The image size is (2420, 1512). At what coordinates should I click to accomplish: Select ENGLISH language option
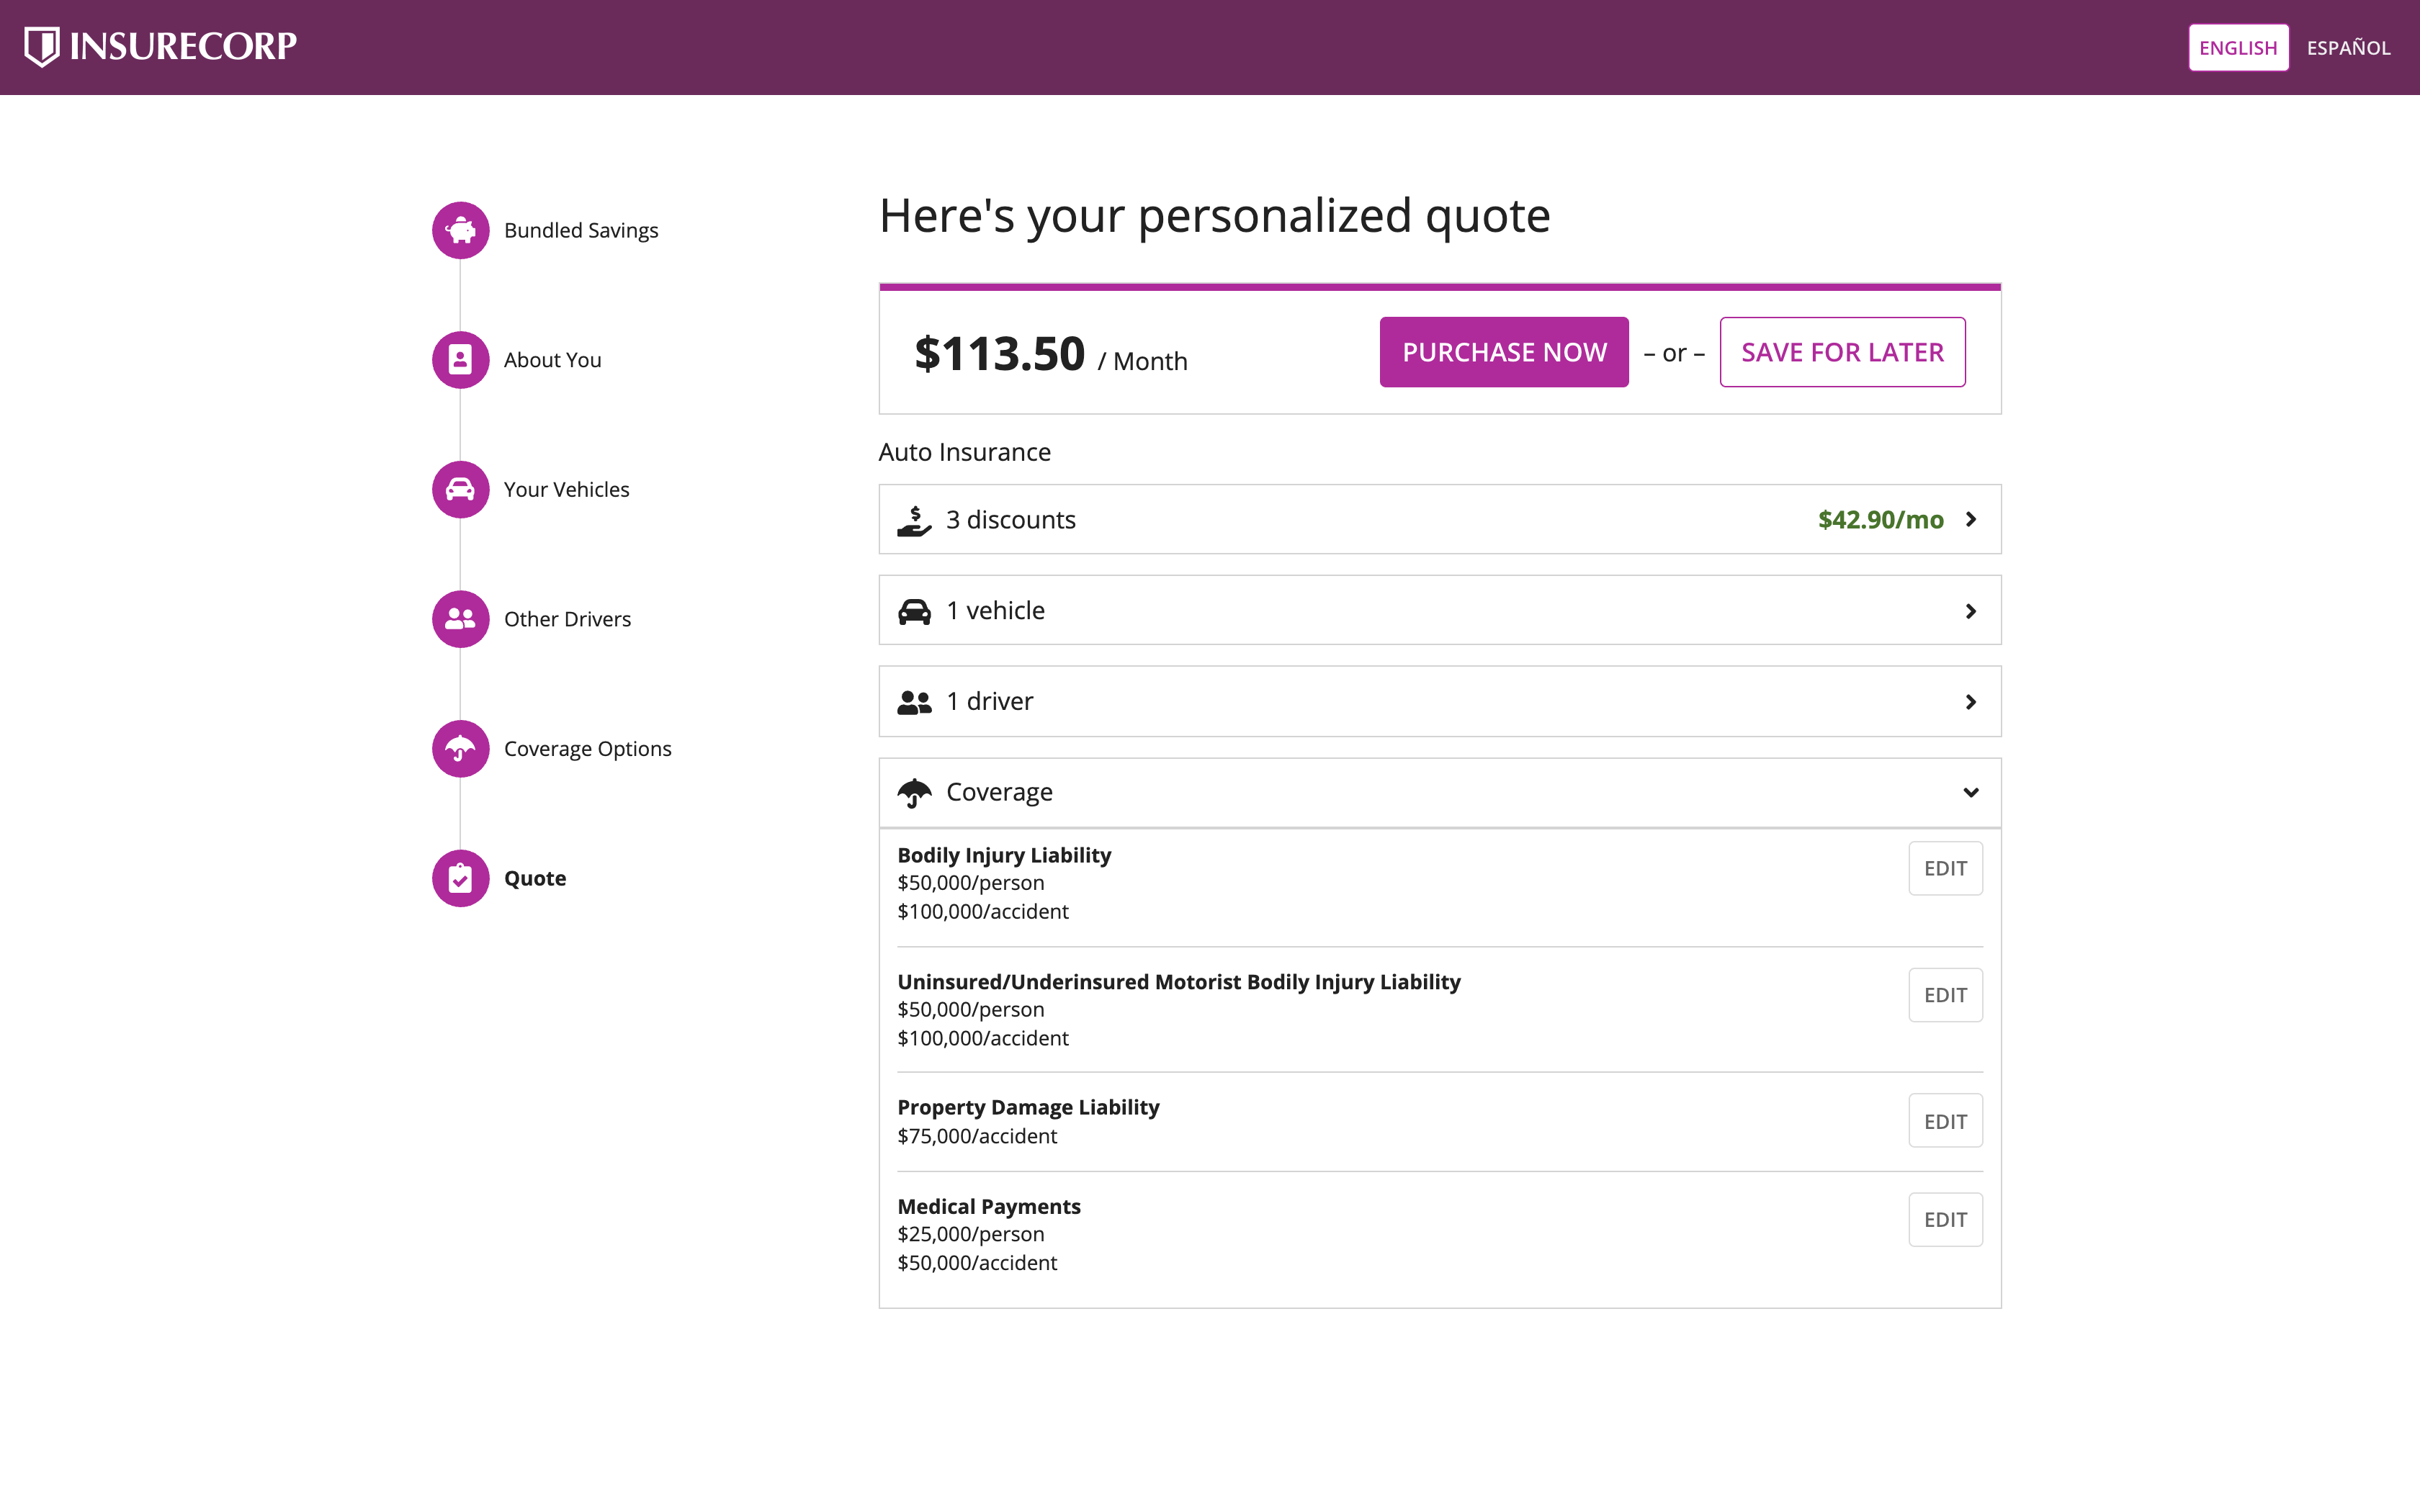click(2238, 47)
